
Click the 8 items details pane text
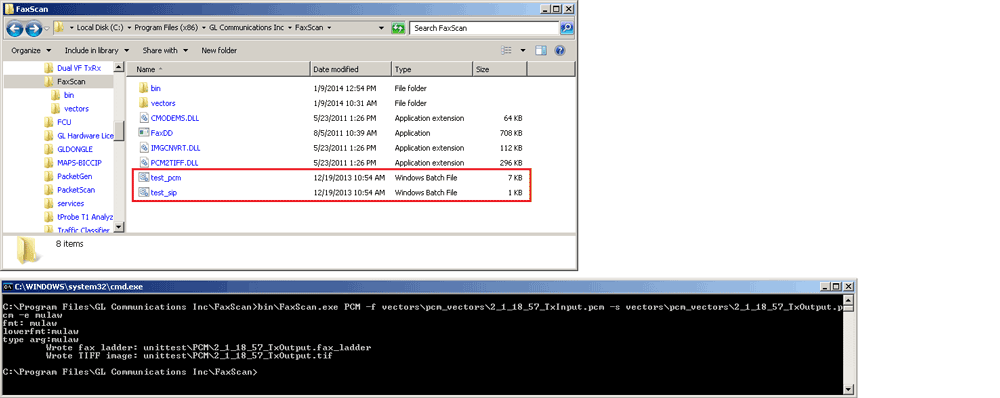click(x=70, y=244)
